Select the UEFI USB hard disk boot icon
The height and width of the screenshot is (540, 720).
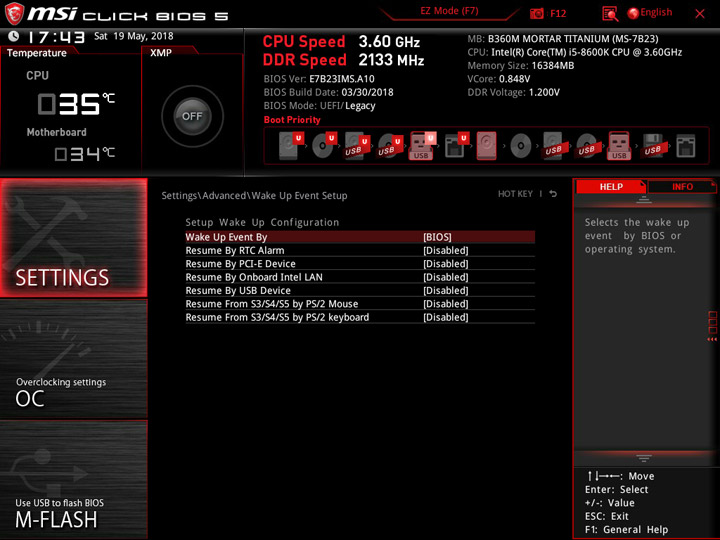click(x=357, y=146)
